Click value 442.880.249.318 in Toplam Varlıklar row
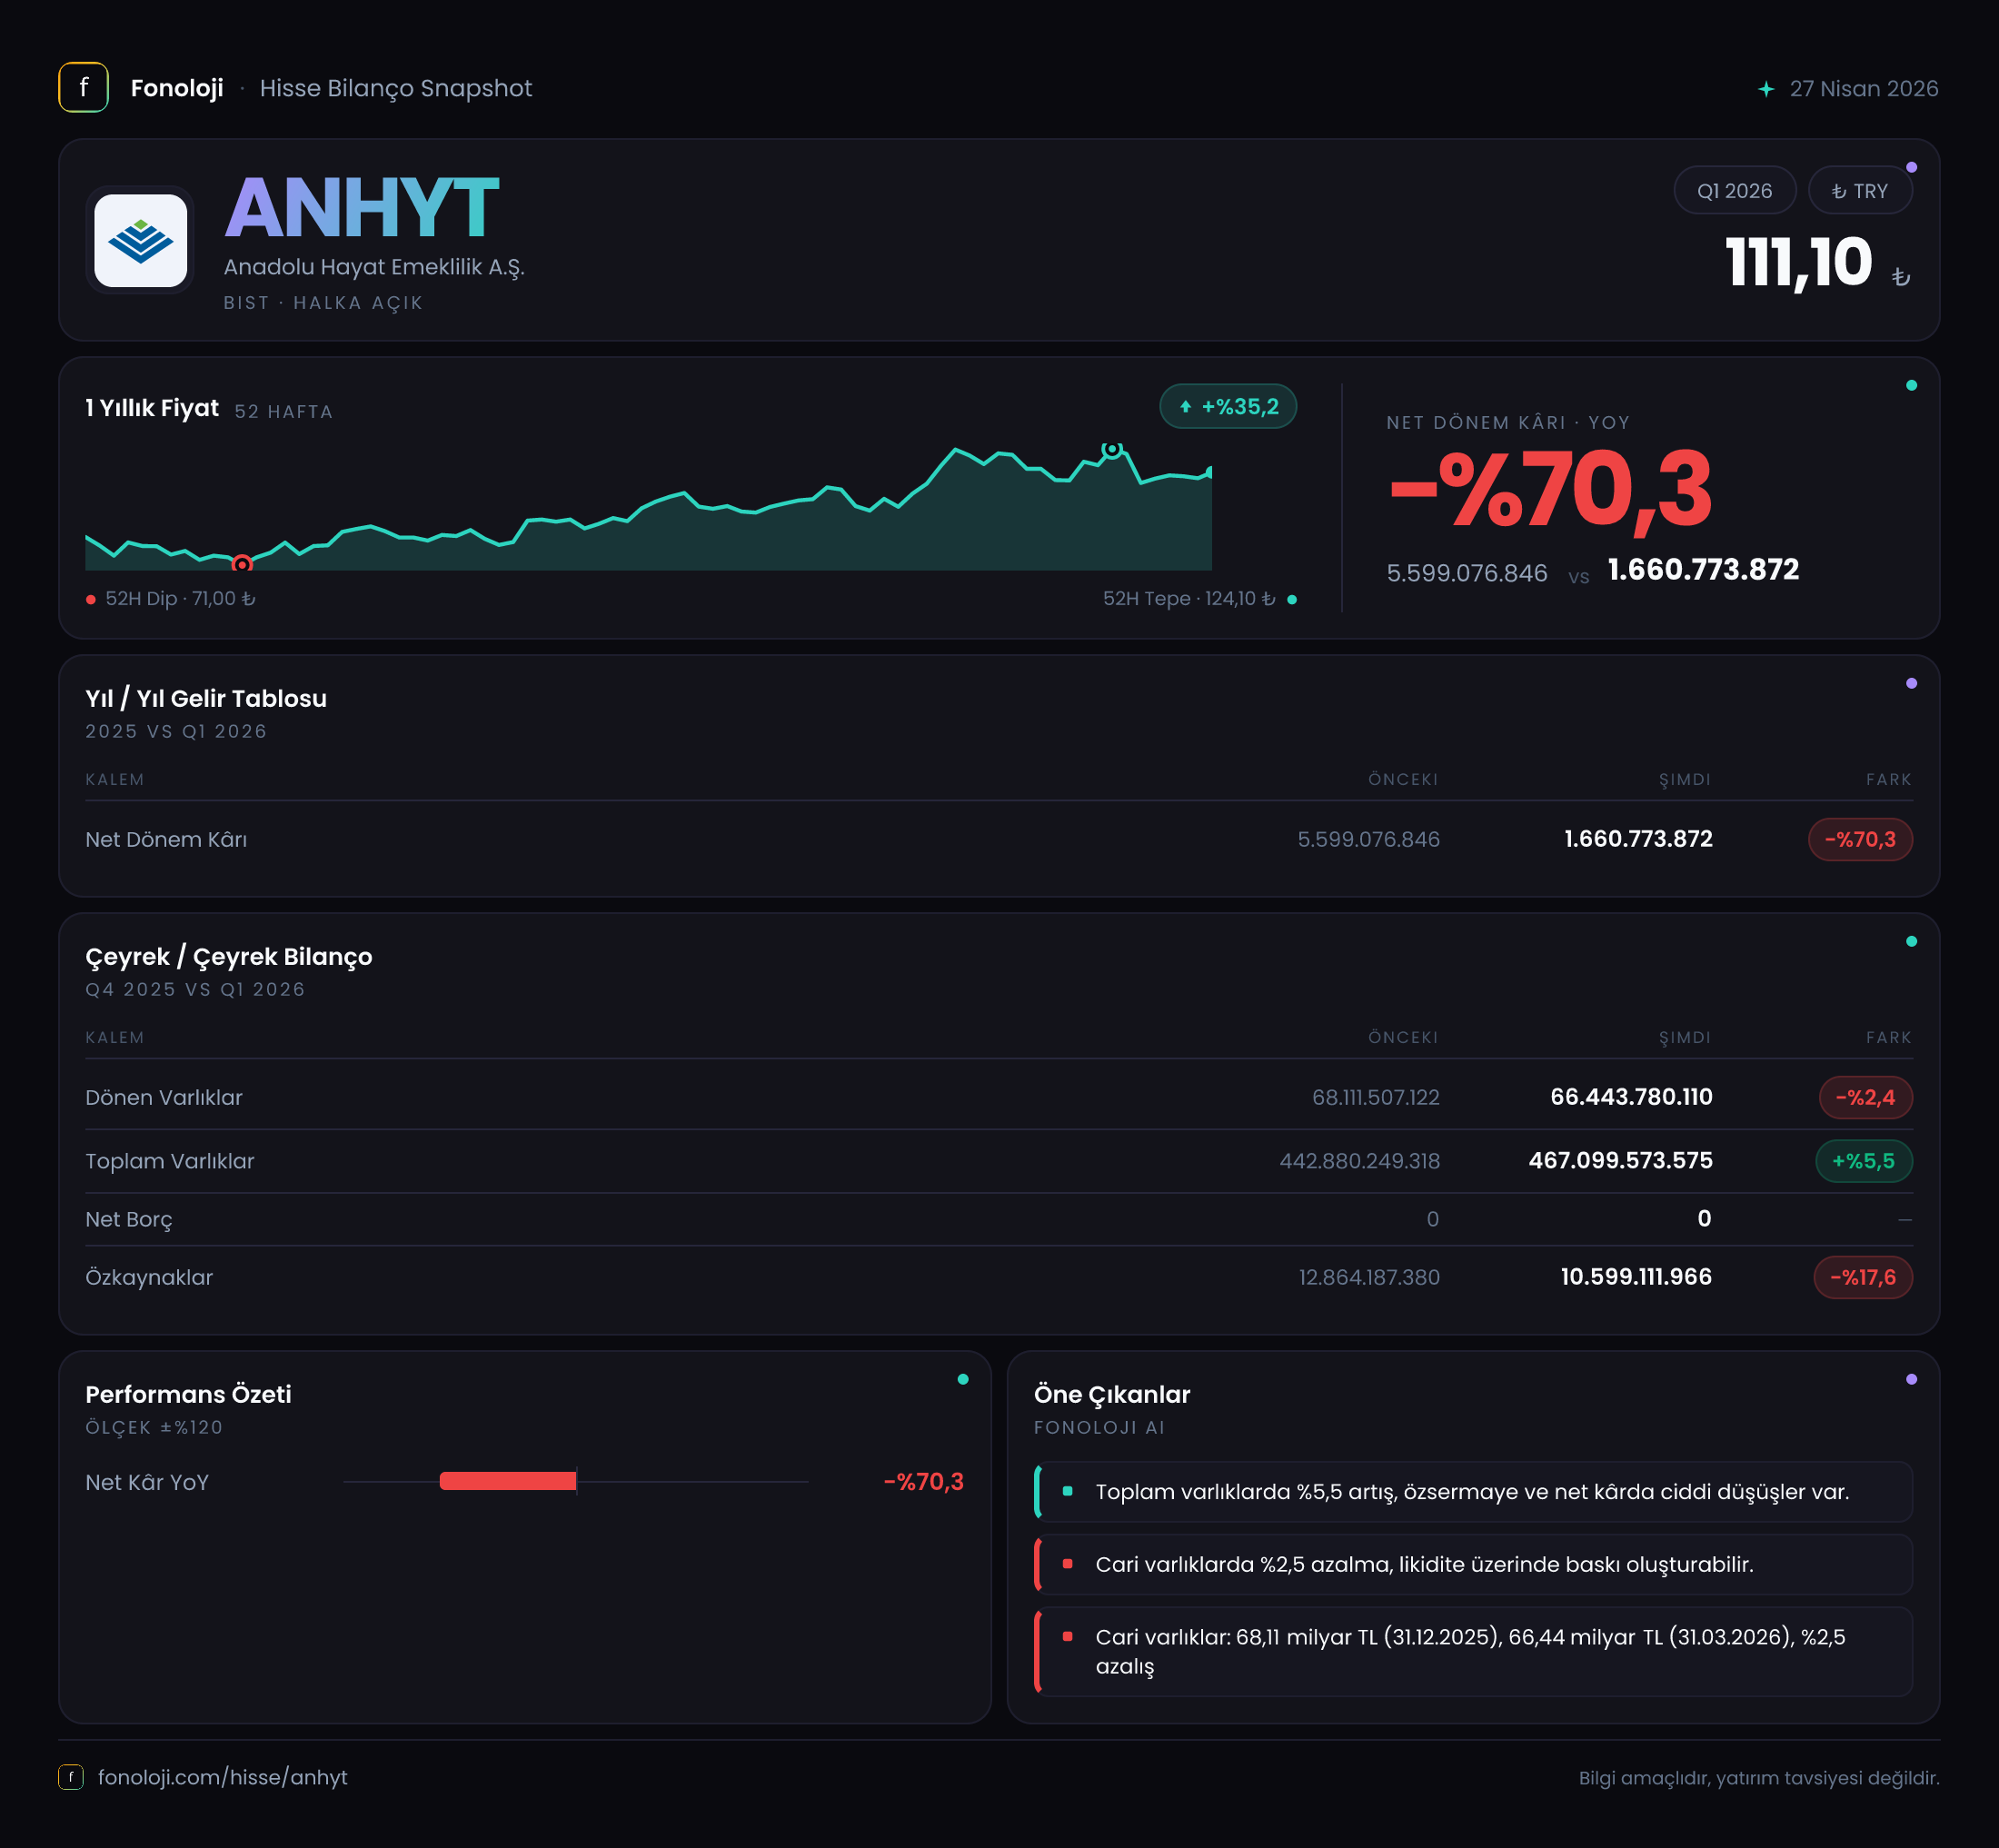 pyautogui.click(x=1359, y=1161)
